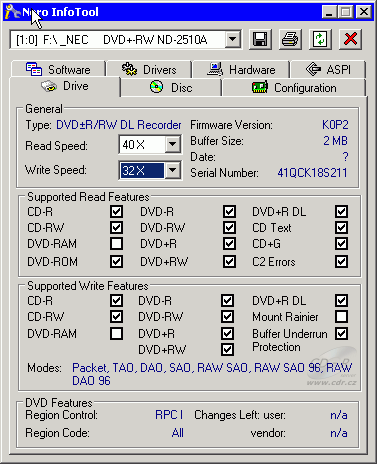Click the vendor n/a value
Screen dimensions: 377x464
coord(339,433)
